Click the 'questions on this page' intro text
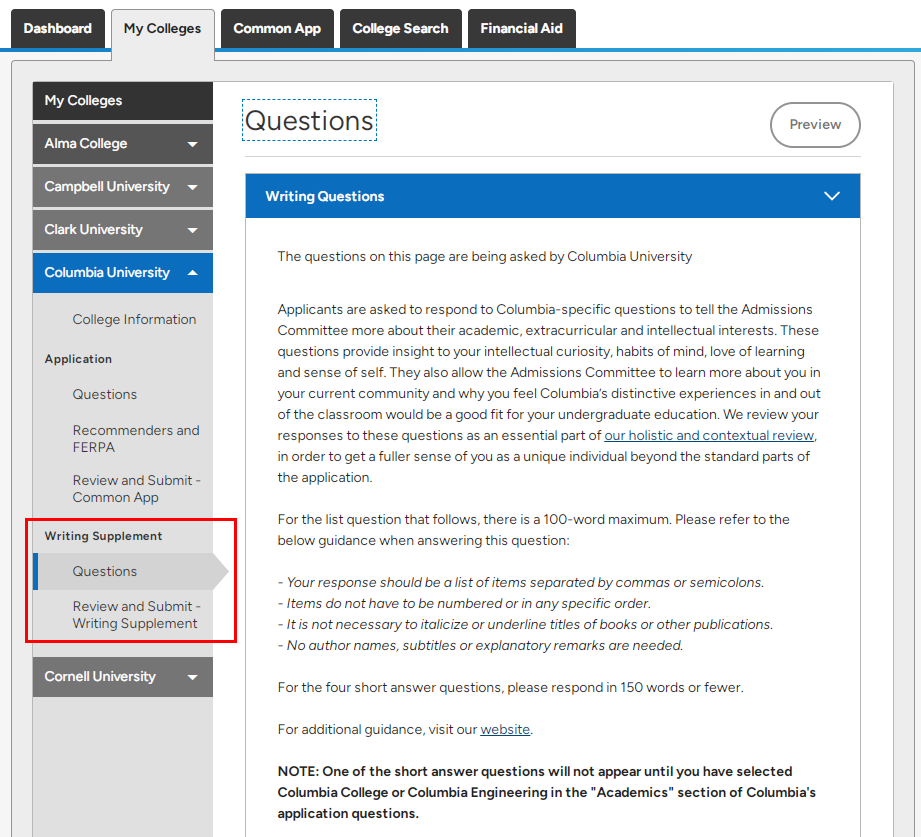The image size is (921, 837). pyautogui.click(x=485, y=257)
